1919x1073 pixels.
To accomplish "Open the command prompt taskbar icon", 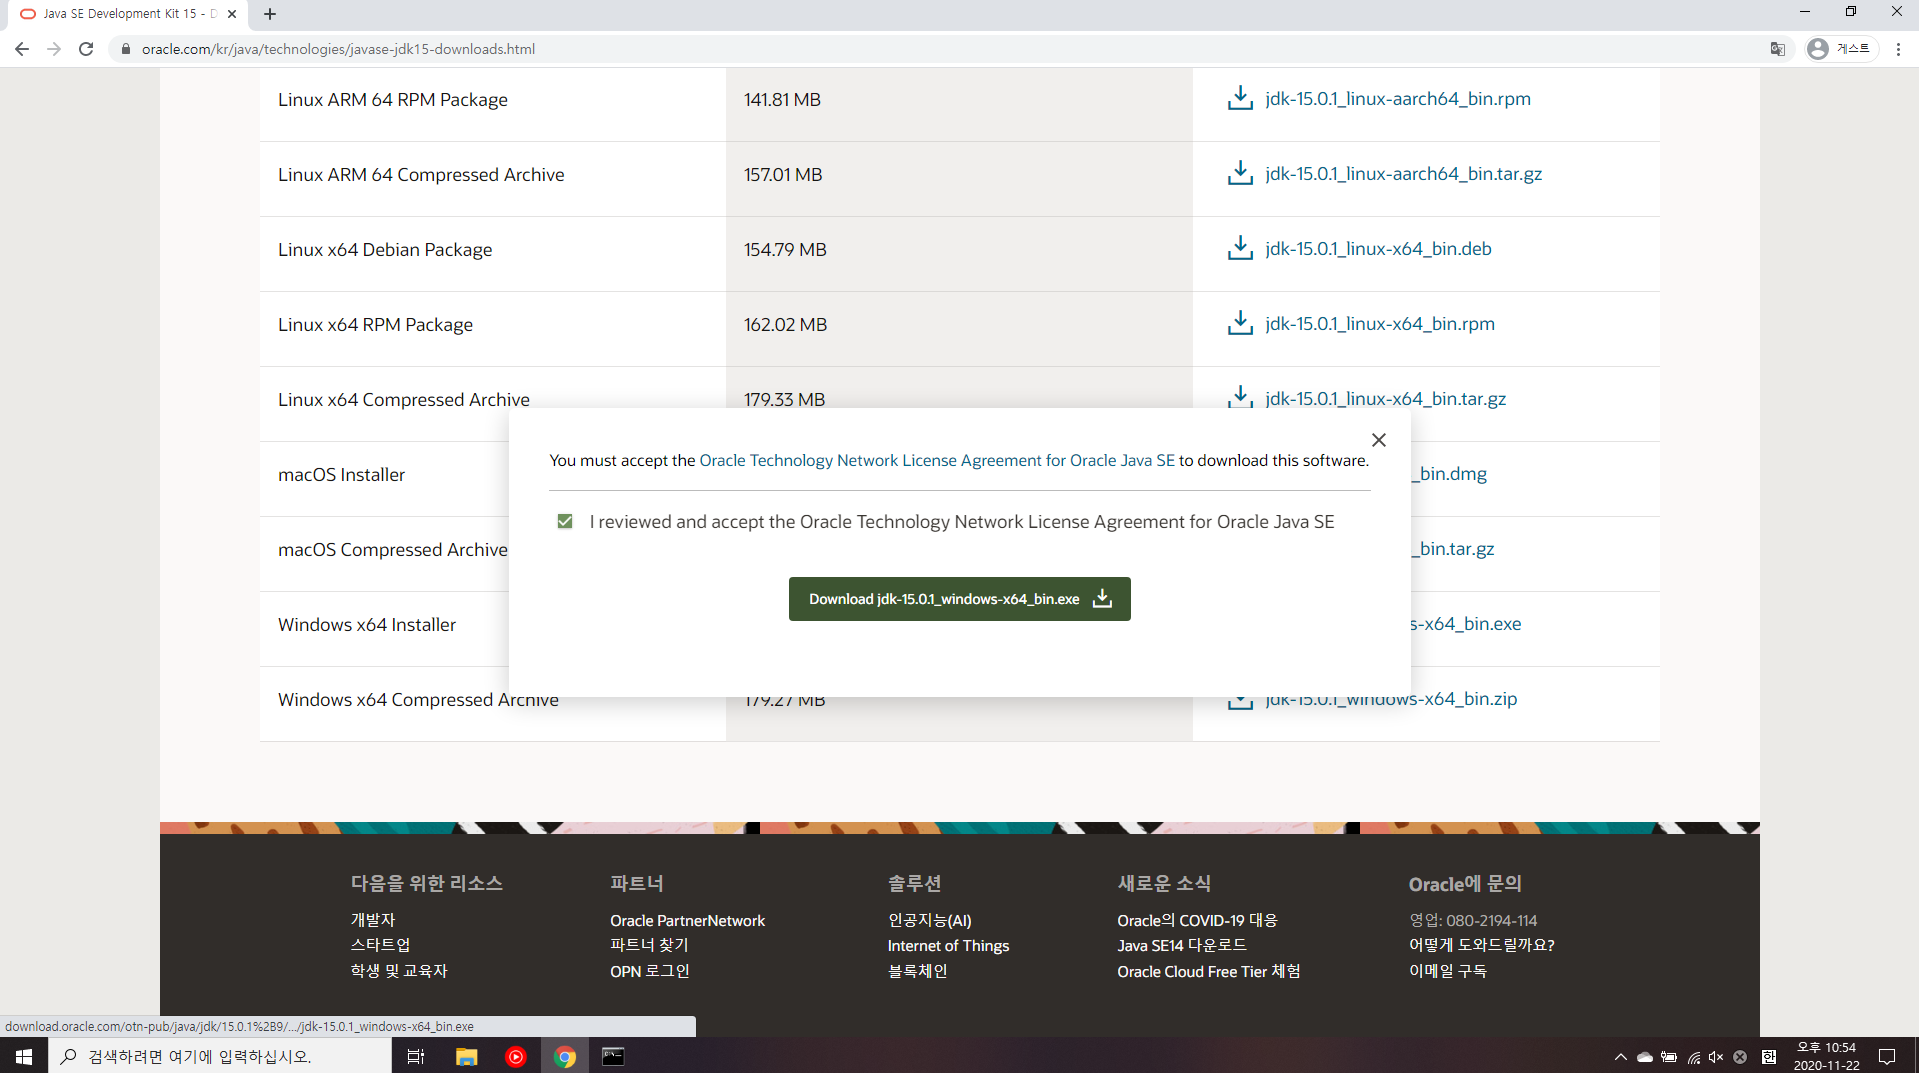I will click(613, 1056).
